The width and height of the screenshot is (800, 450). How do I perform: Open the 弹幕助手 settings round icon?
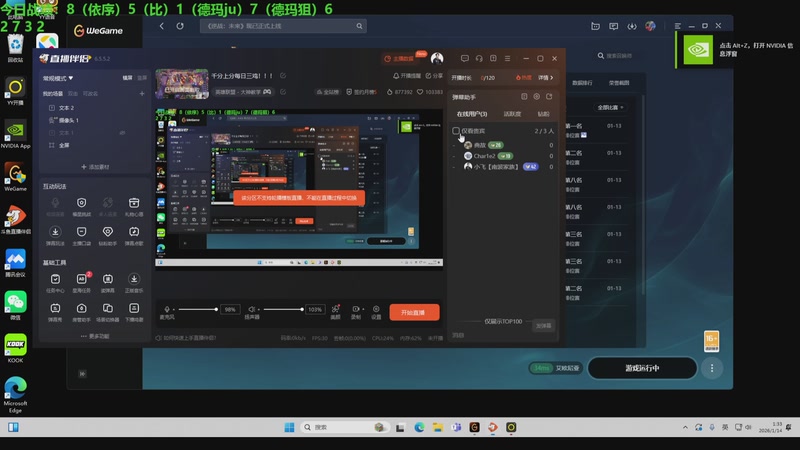(x=536, y=96)
